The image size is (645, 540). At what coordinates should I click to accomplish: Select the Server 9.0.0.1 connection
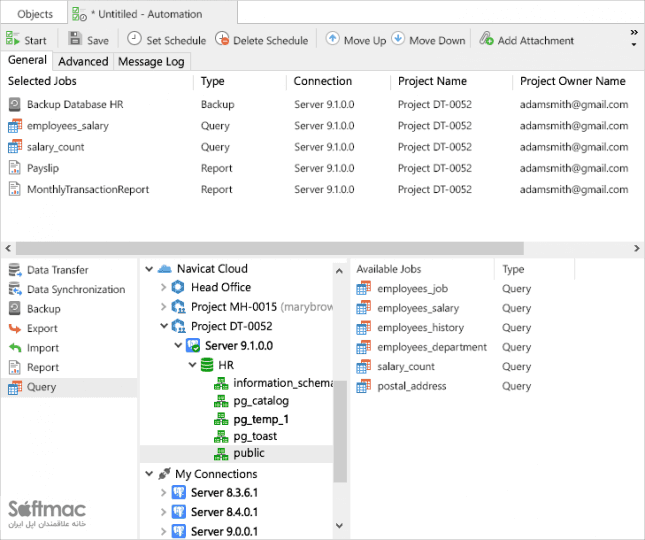click(224, 531)
